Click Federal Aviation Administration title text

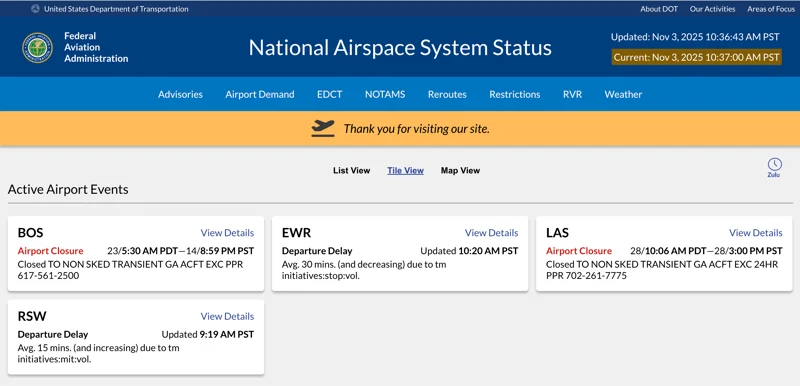96,47
